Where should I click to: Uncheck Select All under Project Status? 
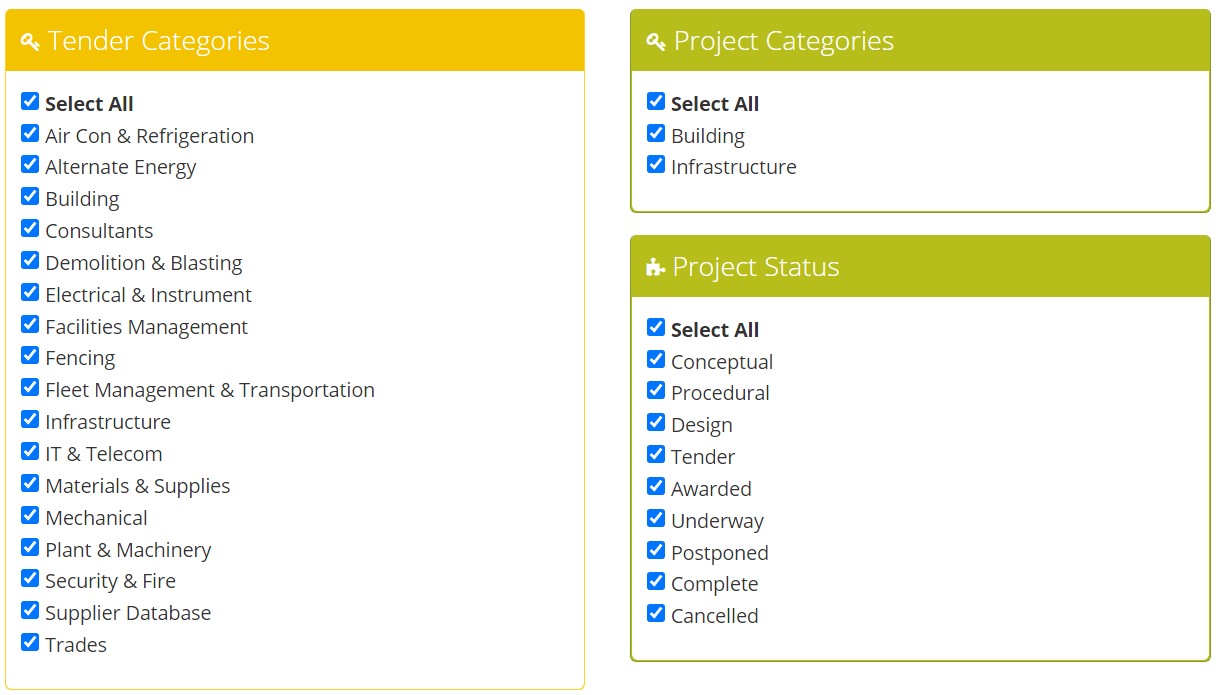656,327
